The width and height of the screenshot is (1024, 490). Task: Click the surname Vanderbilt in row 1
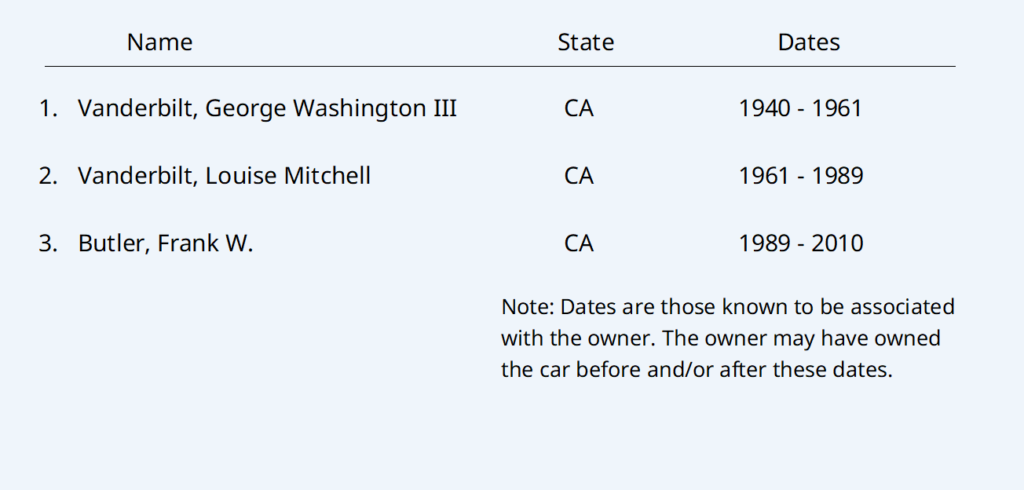click(138, 108)
